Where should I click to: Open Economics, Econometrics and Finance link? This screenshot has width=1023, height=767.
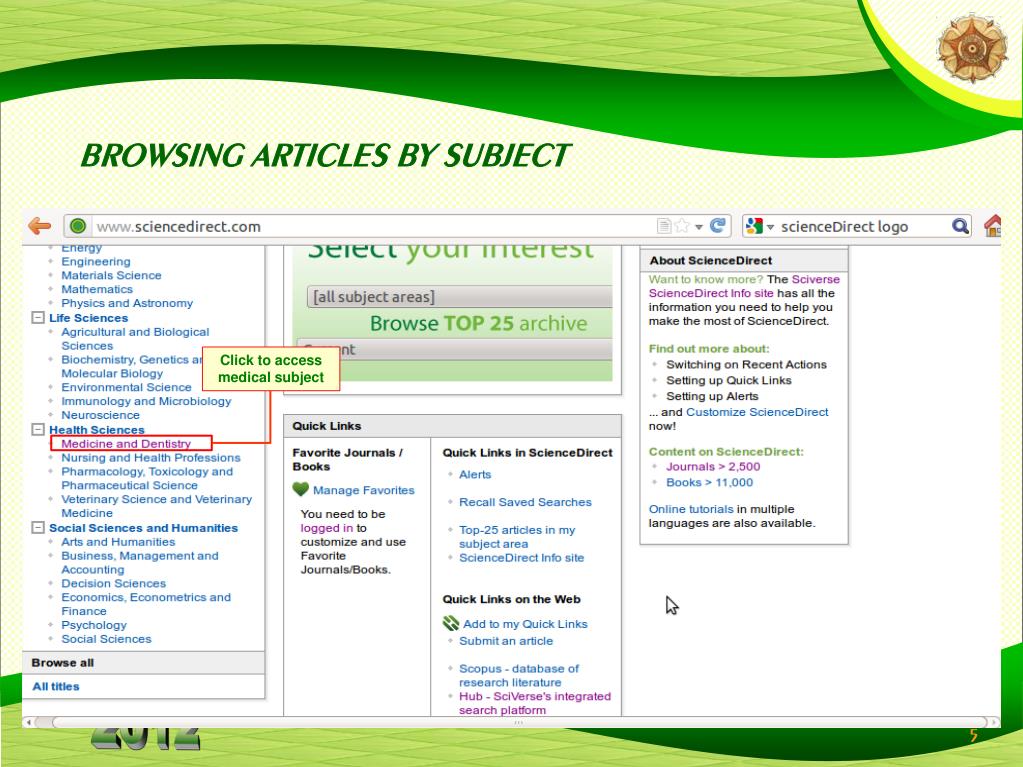pos(146,604)
